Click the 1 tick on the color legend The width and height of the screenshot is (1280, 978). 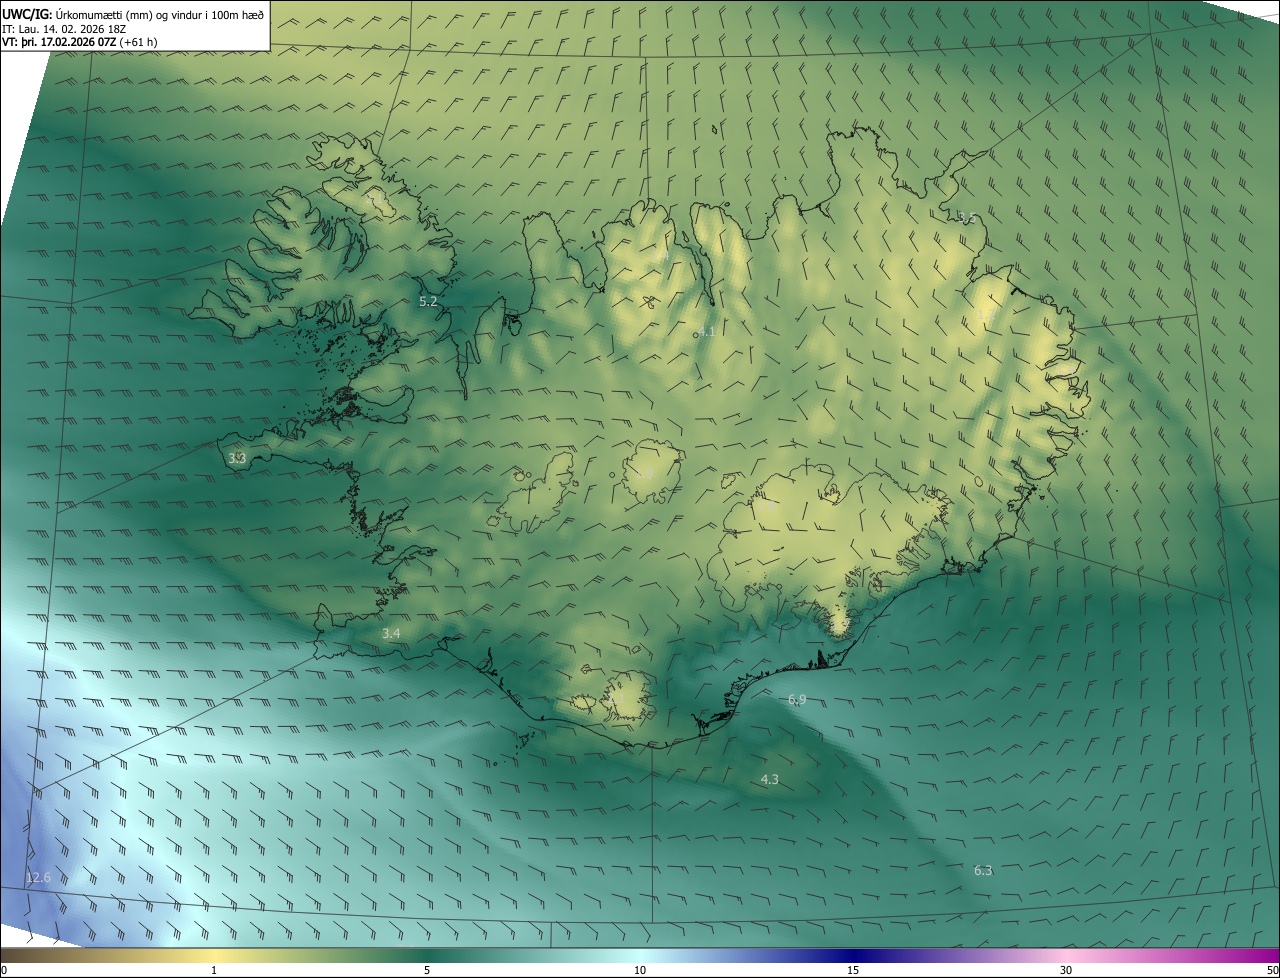(x=214, y=971)
